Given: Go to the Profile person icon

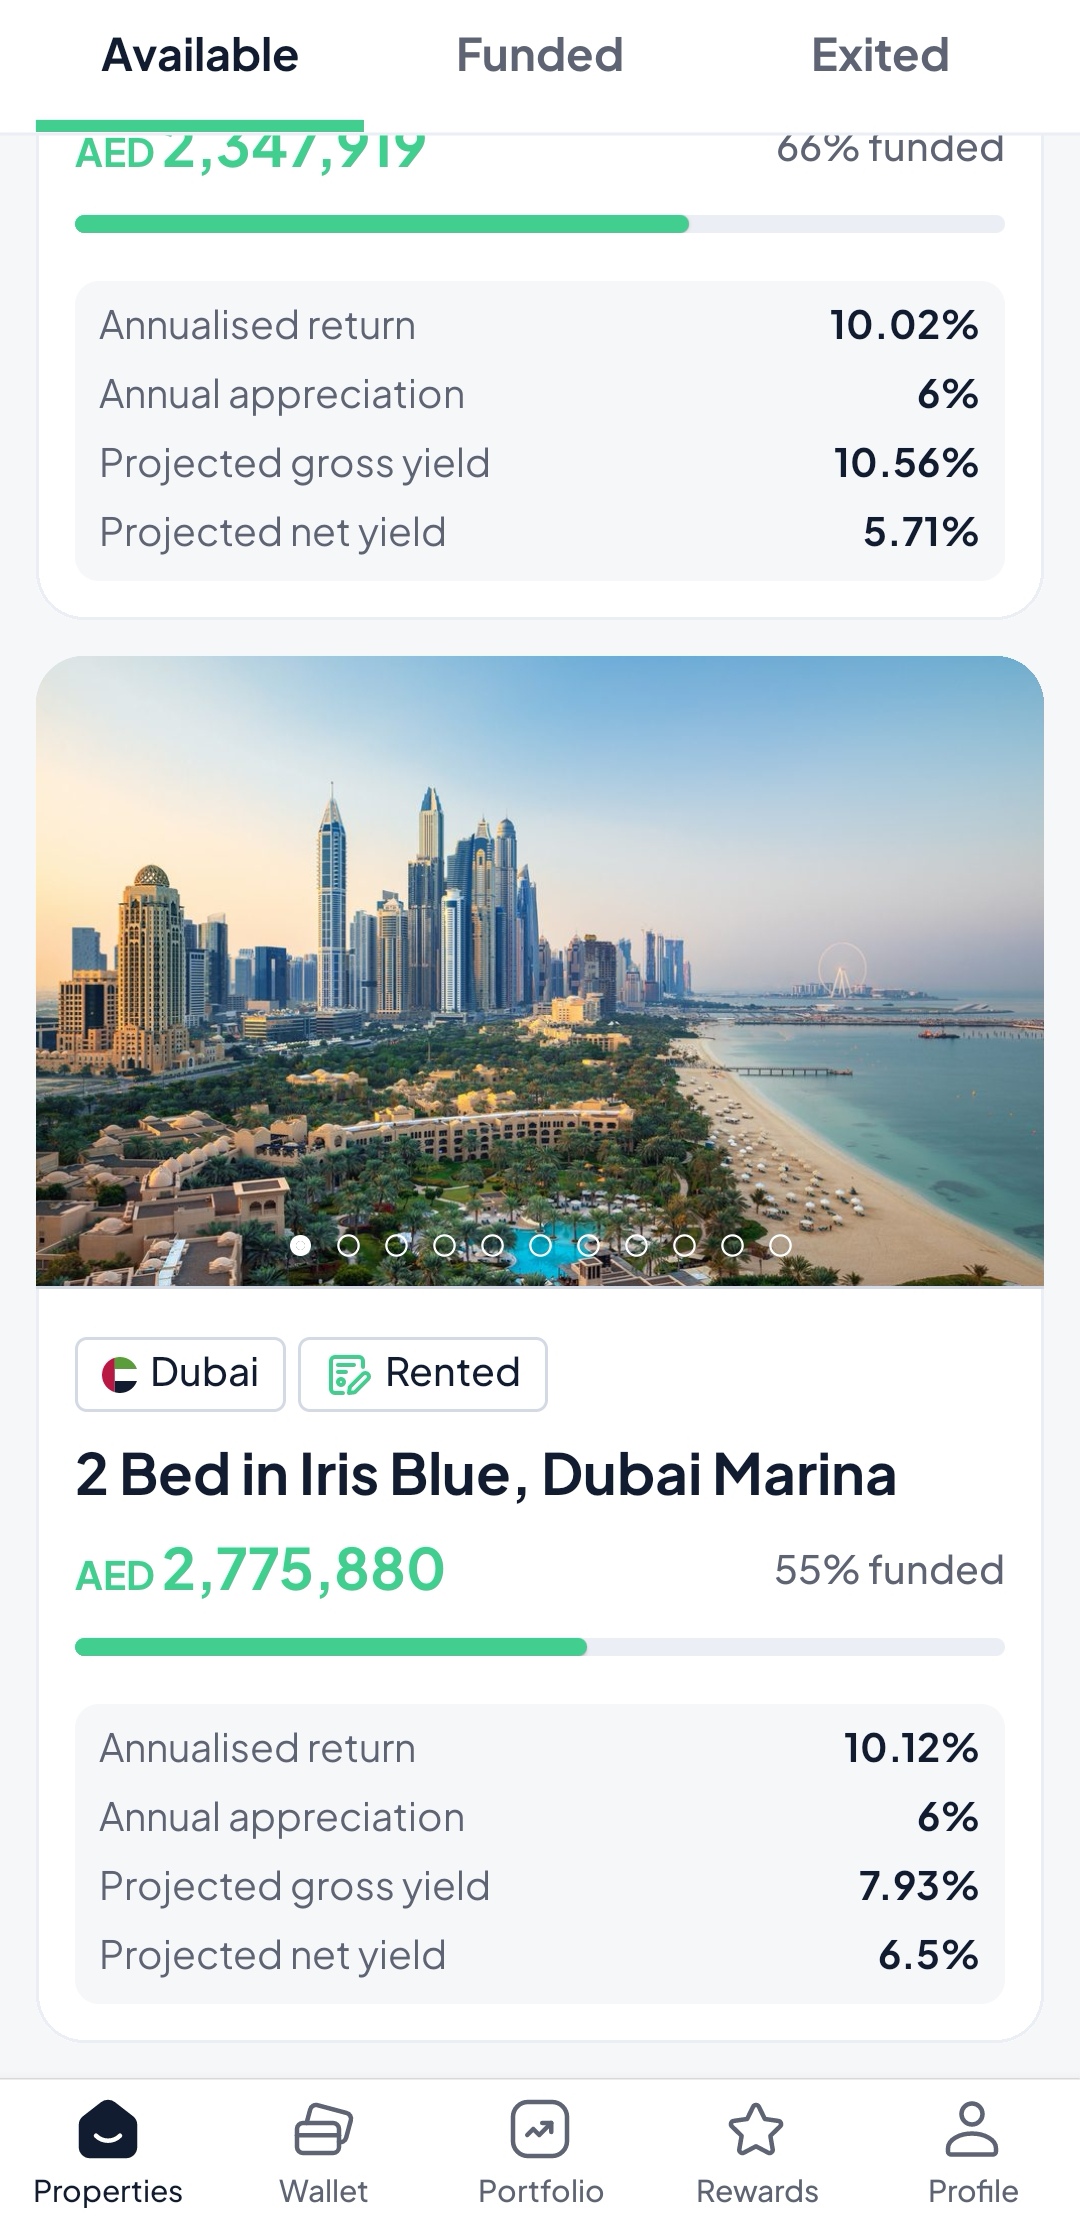Looking at the screenshot, I should [972, 2129].
